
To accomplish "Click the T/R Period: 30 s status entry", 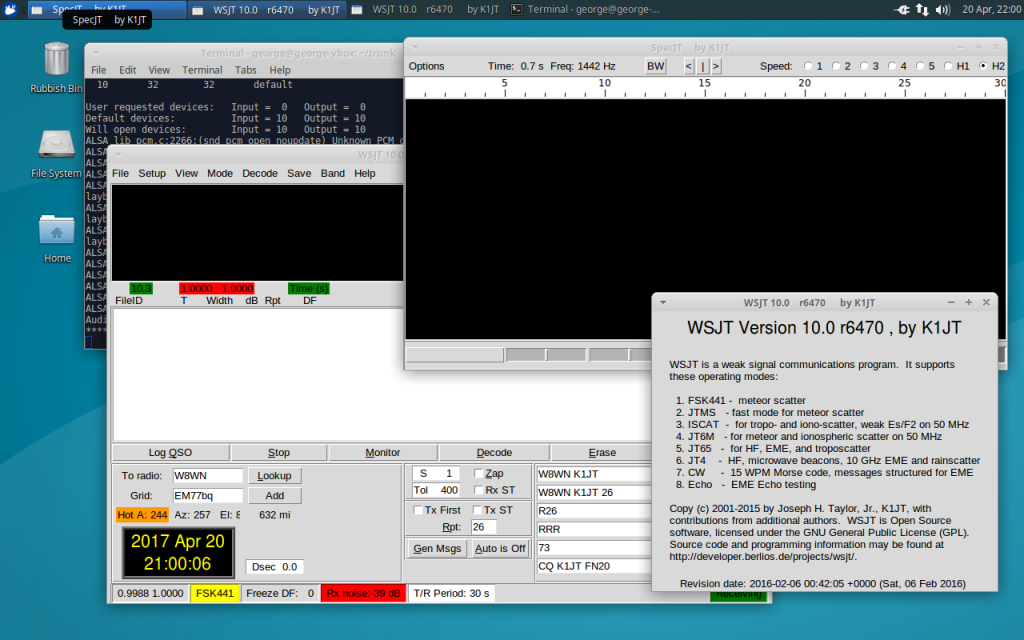I will pos(451,594).
